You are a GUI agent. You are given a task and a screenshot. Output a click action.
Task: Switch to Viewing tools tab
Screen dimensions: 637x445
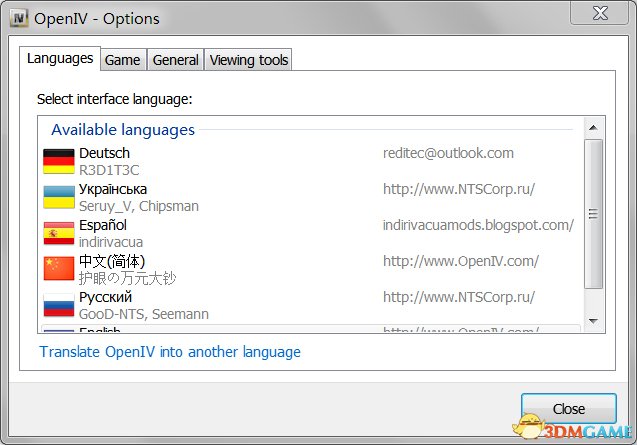[249, 60]
